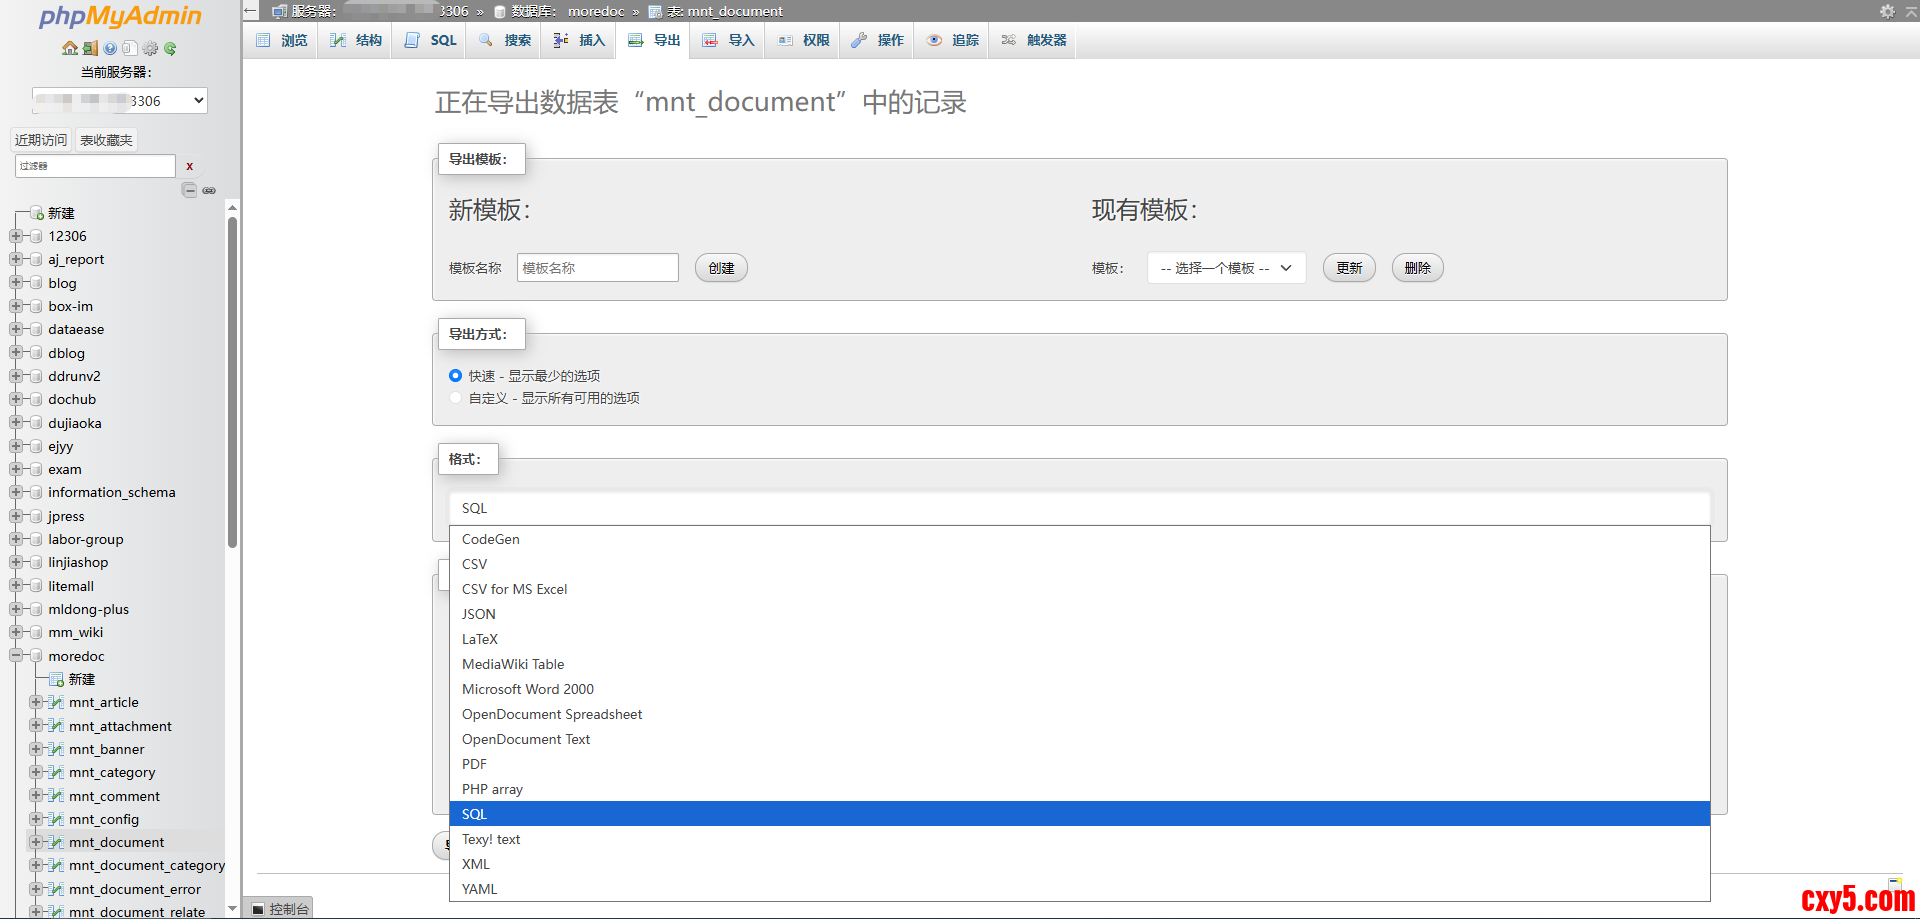This screenshot has height=919, width=1920.
Task: Open the existing template selection dropdown
Action: (1226, 268)
